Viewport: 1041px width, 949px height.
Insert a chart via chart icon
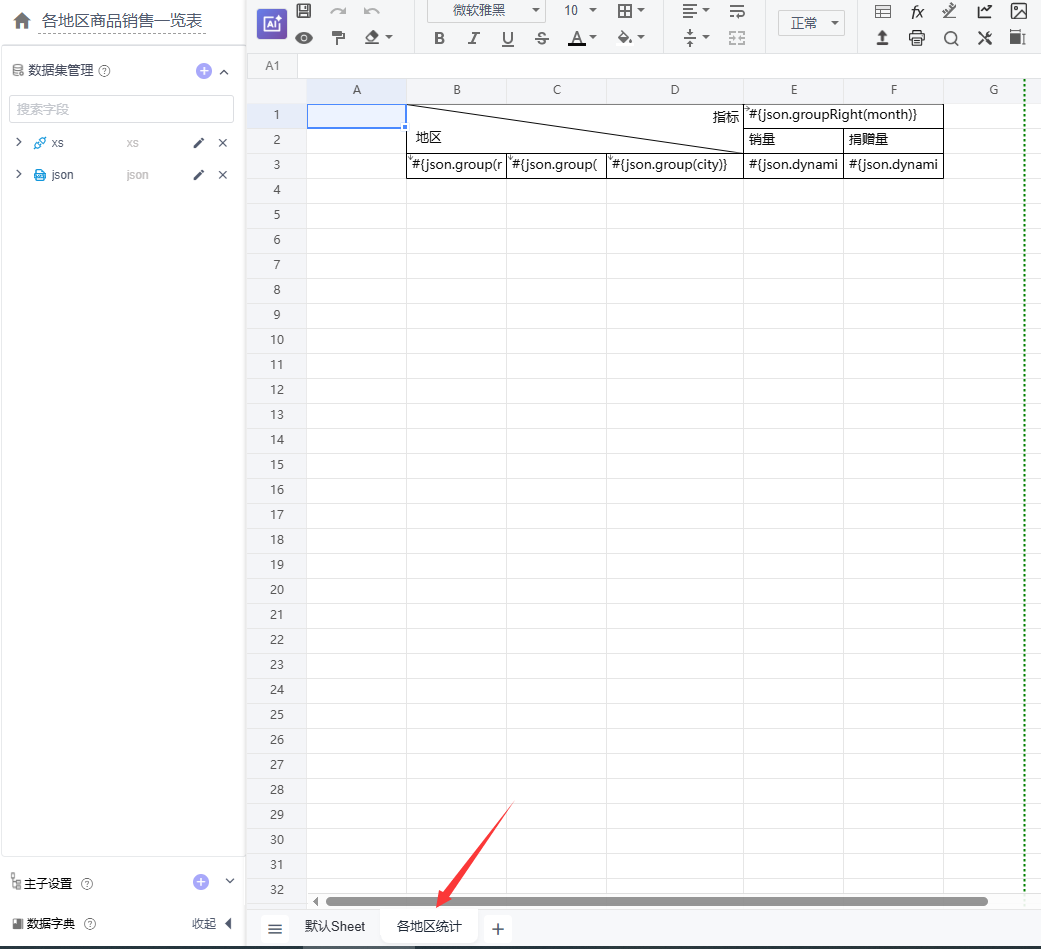pyautogui.click(x=985, y=12)
